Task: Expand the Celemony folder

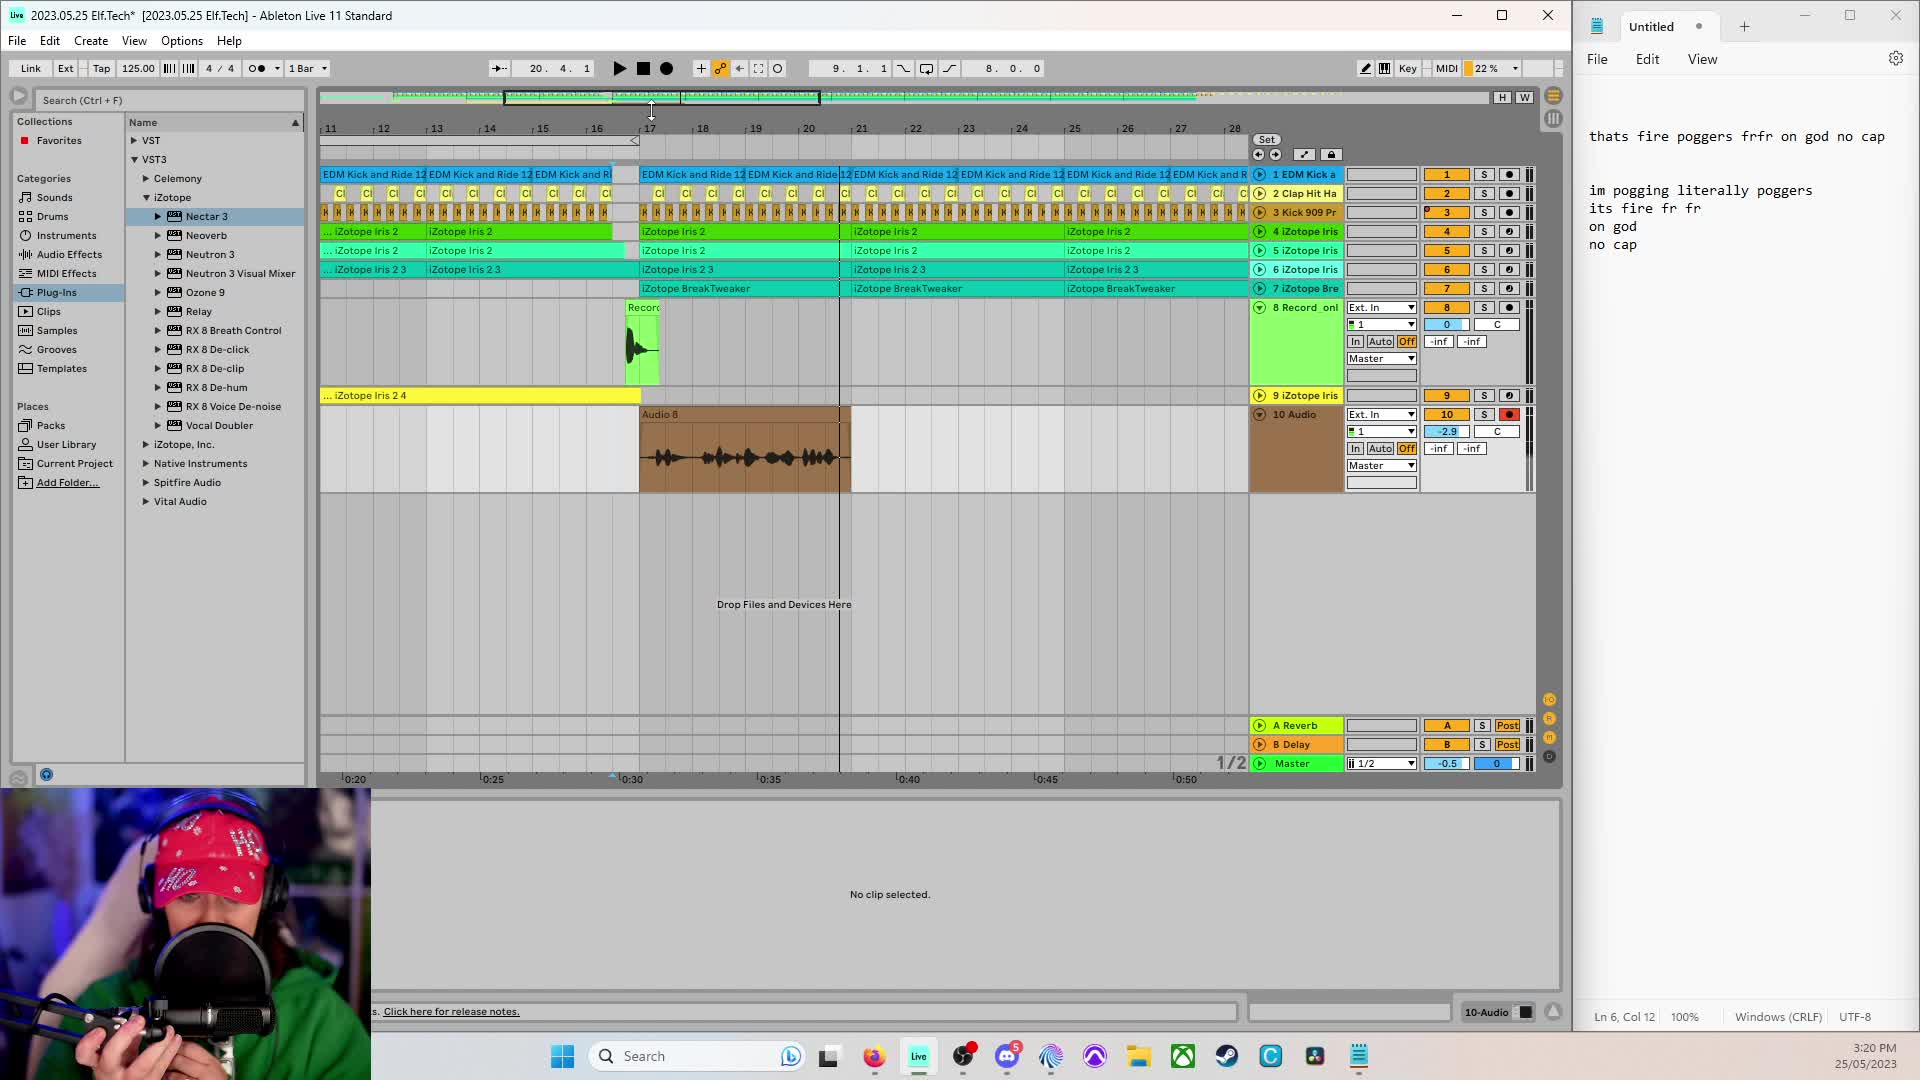Action: pos(146,179)
